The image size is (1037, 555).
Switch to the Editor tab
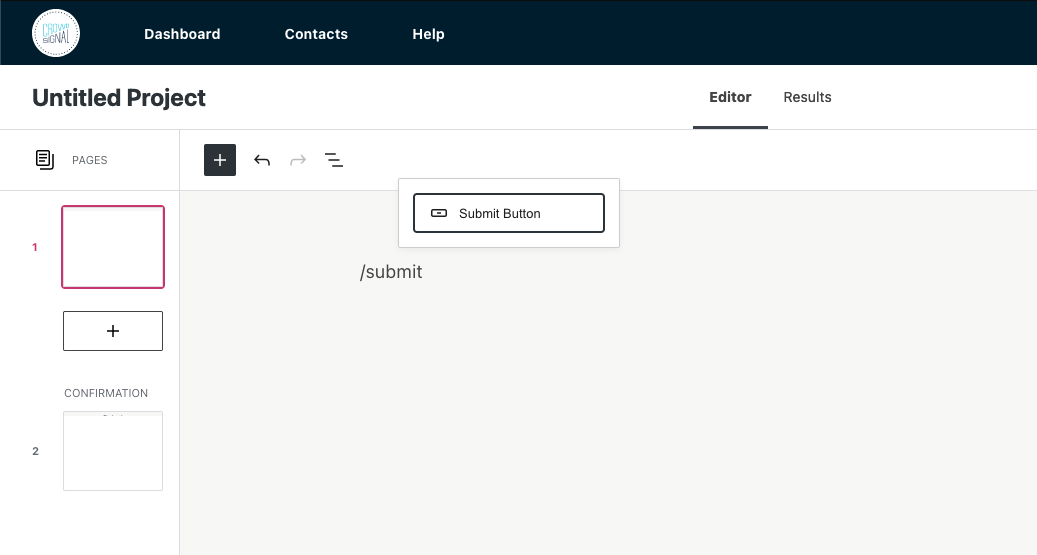click(730, 97)
